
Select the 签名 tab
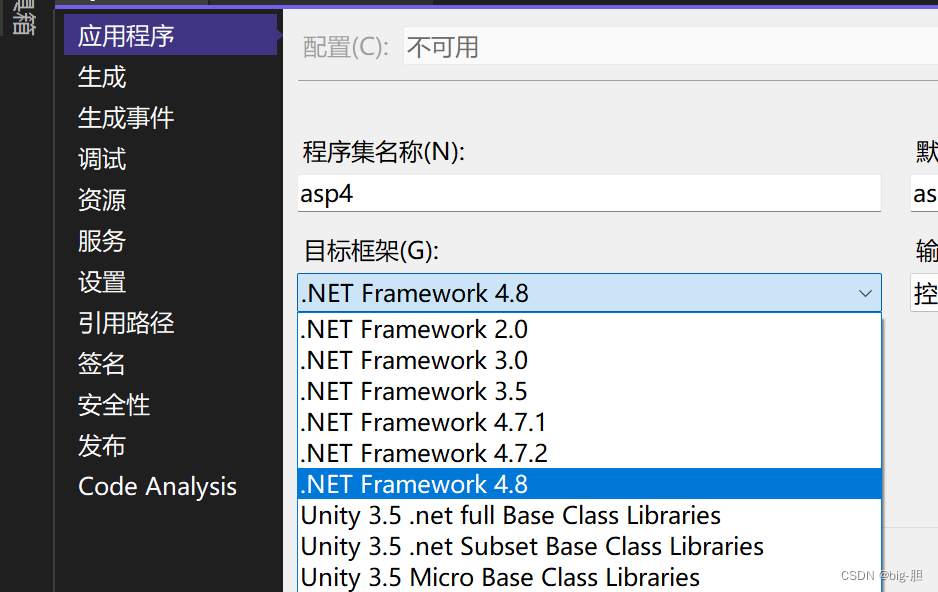(x=102, y=364)
